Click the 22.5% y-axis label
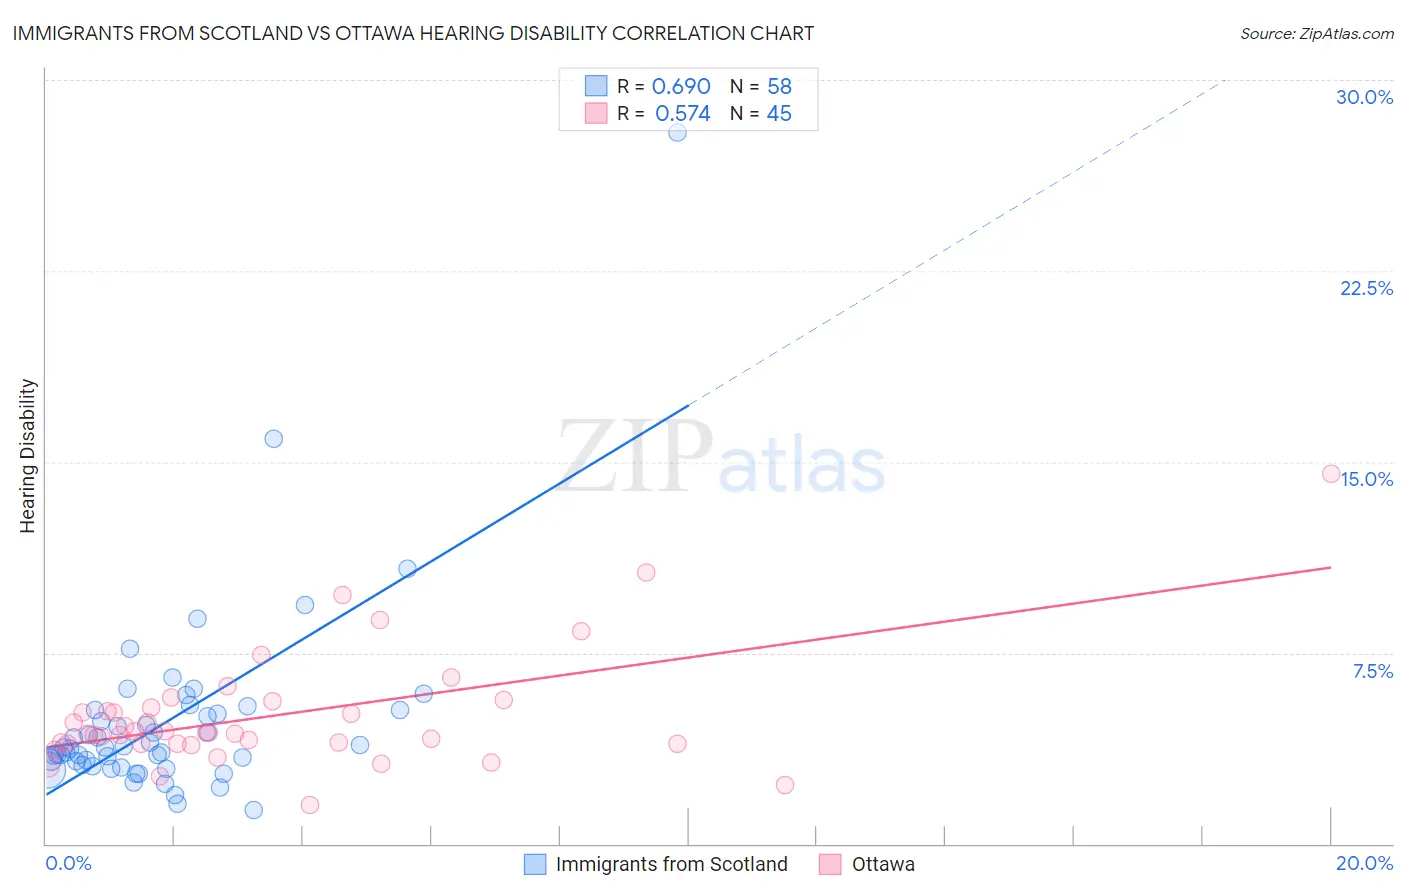Screen dimensions: 1406x892 [1366, 288]
